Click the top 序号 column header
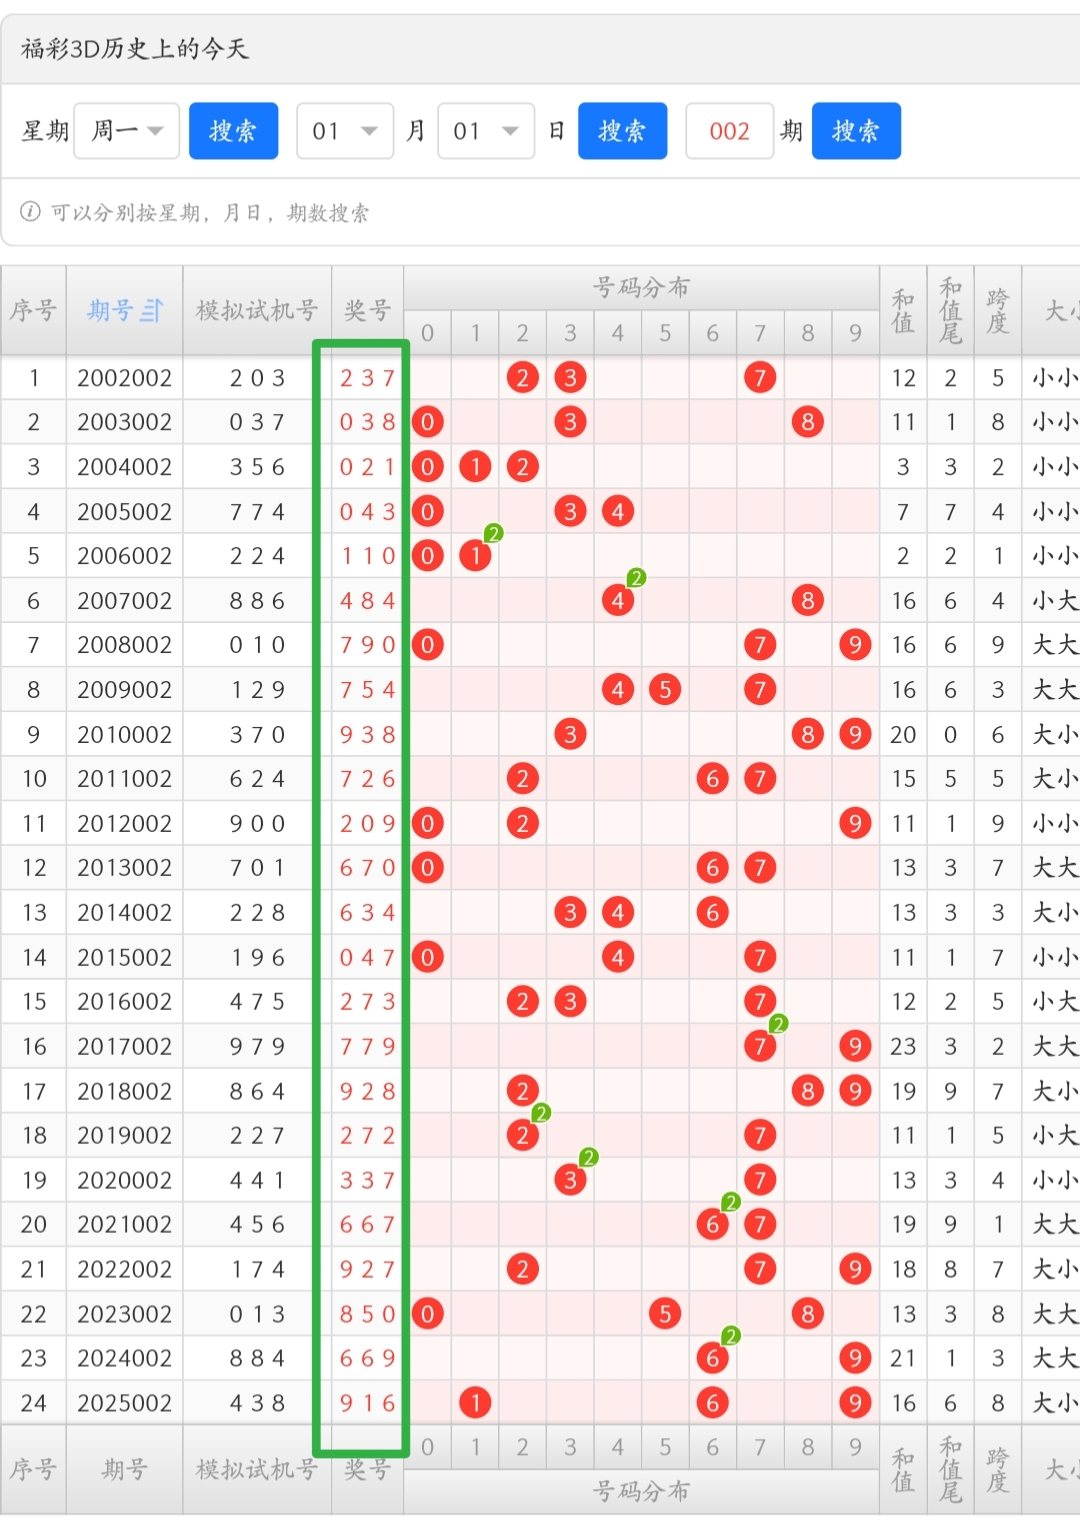The height and width of the screenshot is (1528, 1080). click(33, 311)
